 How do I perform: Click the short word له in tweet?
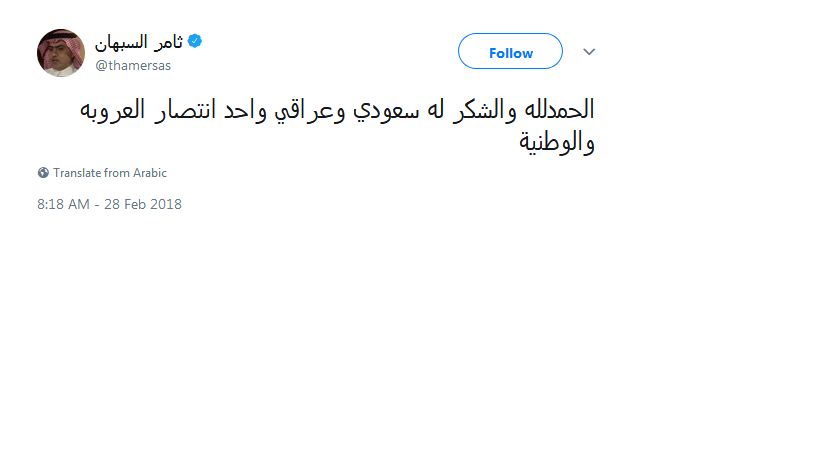(x=436, y=110)
